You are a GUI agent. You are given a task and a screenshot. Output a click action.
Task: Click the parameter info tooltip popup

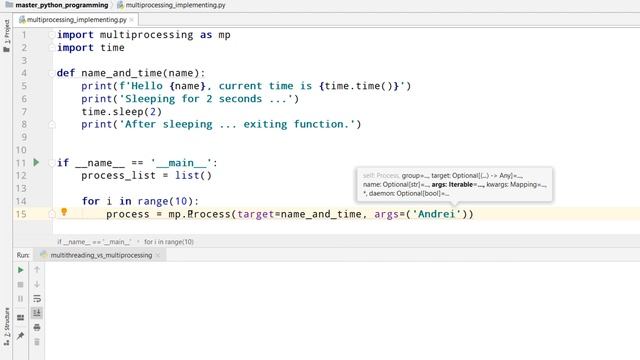tap(455, 184)
